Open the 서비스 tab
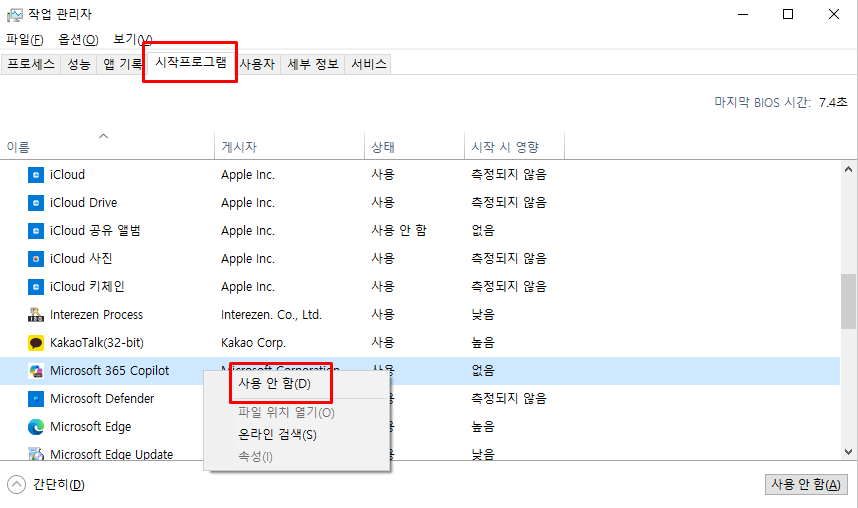The image size is (858, 508). tap(369, 64)
